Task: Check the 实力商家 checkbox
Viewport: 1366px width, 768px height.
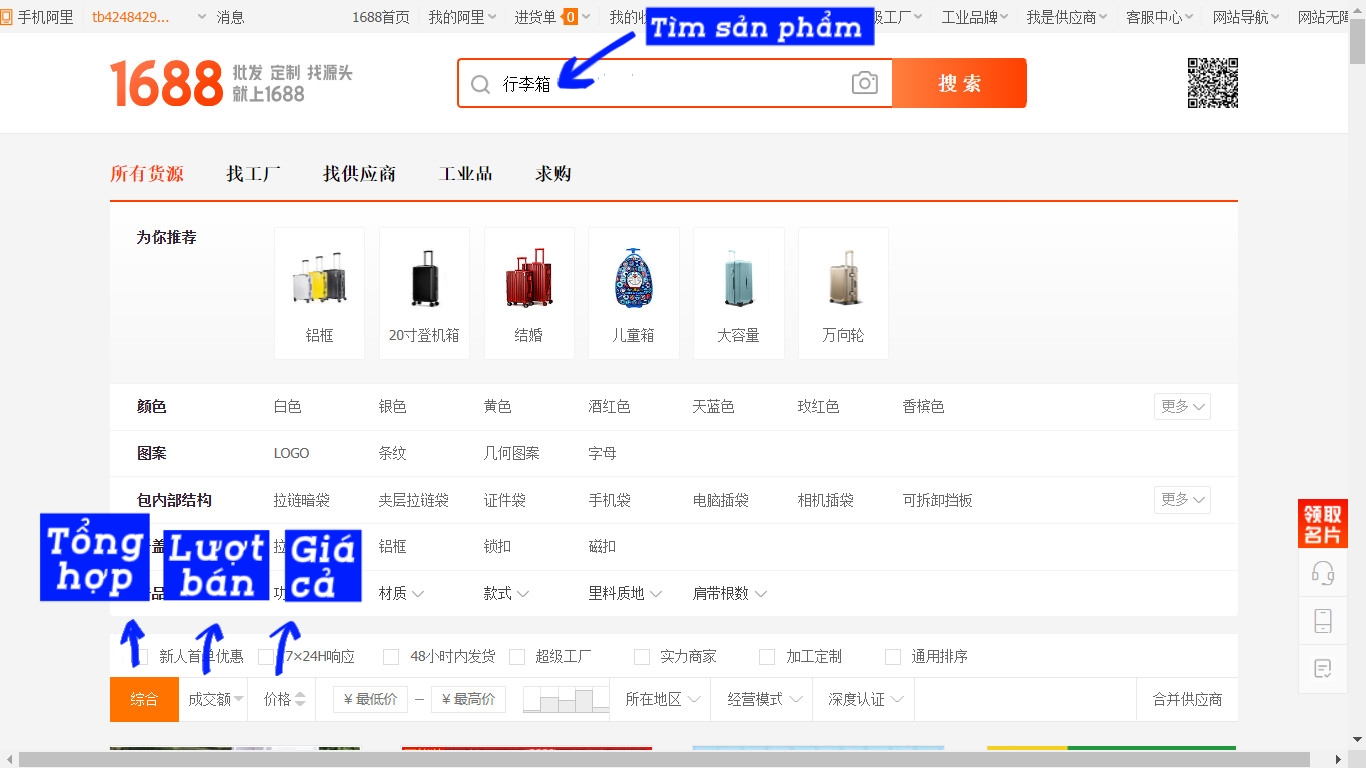Action: 642,657
